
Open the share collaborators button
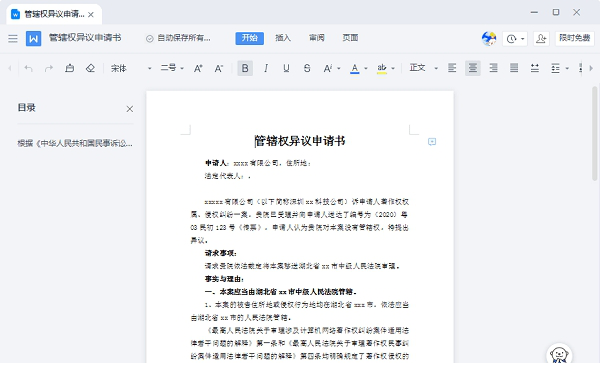541,39
